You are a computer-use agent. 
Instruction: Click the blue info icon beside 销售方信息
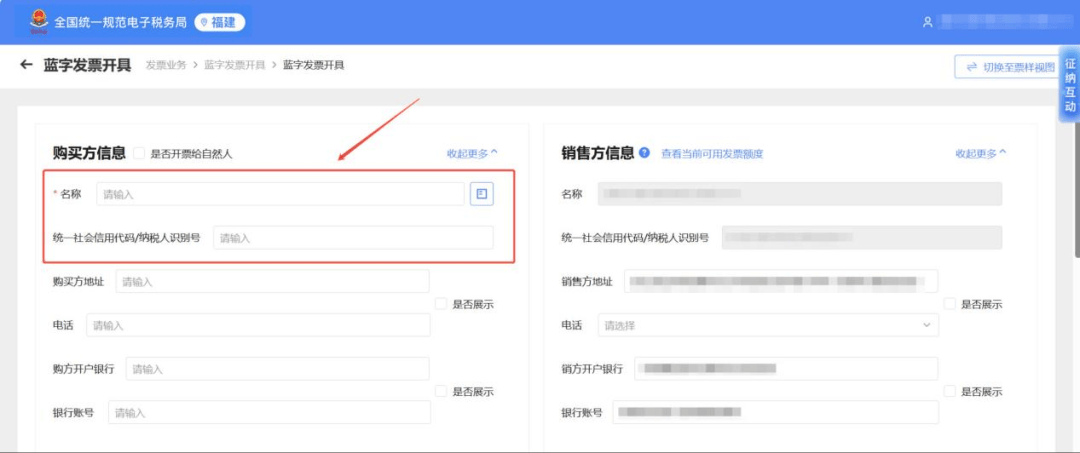(644, 153)
